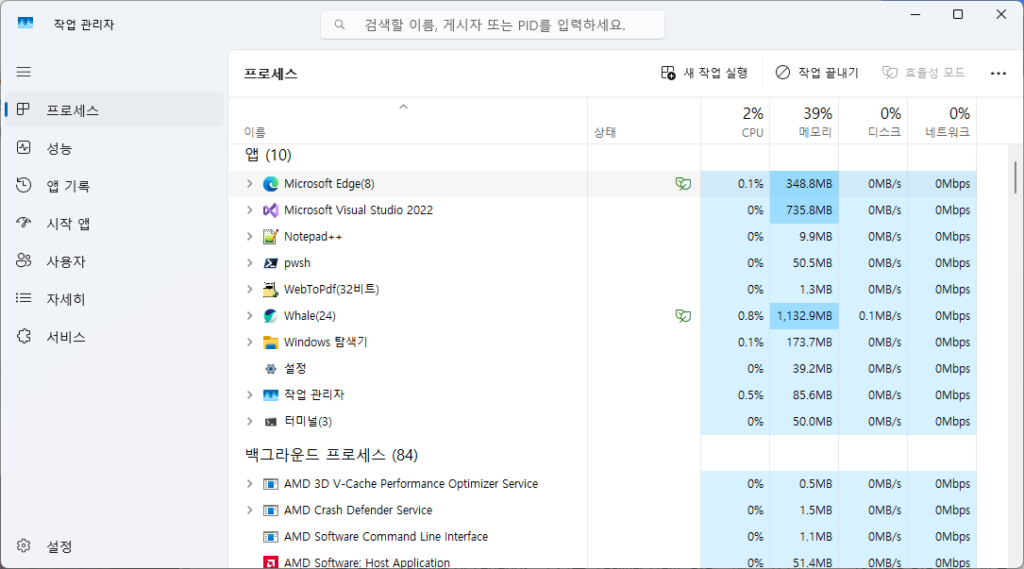Click the Notepad++ row icon
This screenshot has width=1024, height=569.
(270, 236)
